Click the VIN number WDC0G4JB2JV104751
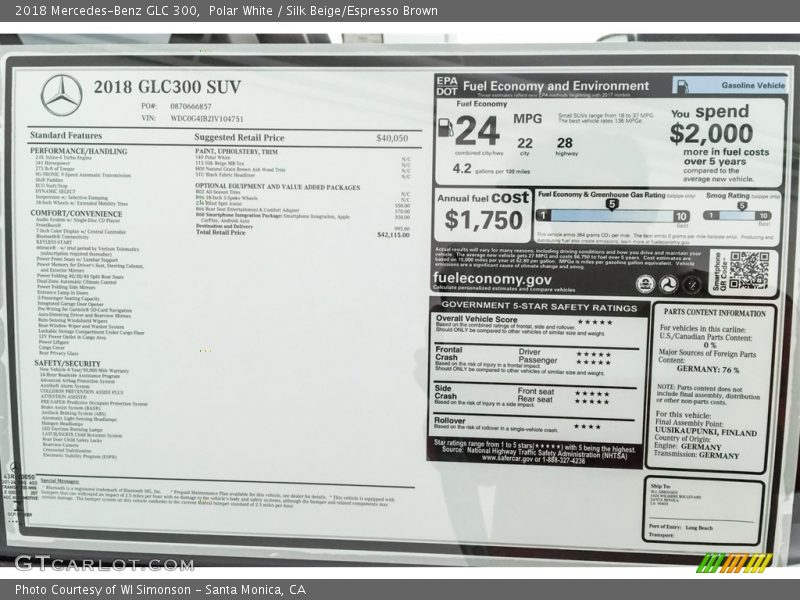Viewport: 800px width, 600px height. (207, 118)
